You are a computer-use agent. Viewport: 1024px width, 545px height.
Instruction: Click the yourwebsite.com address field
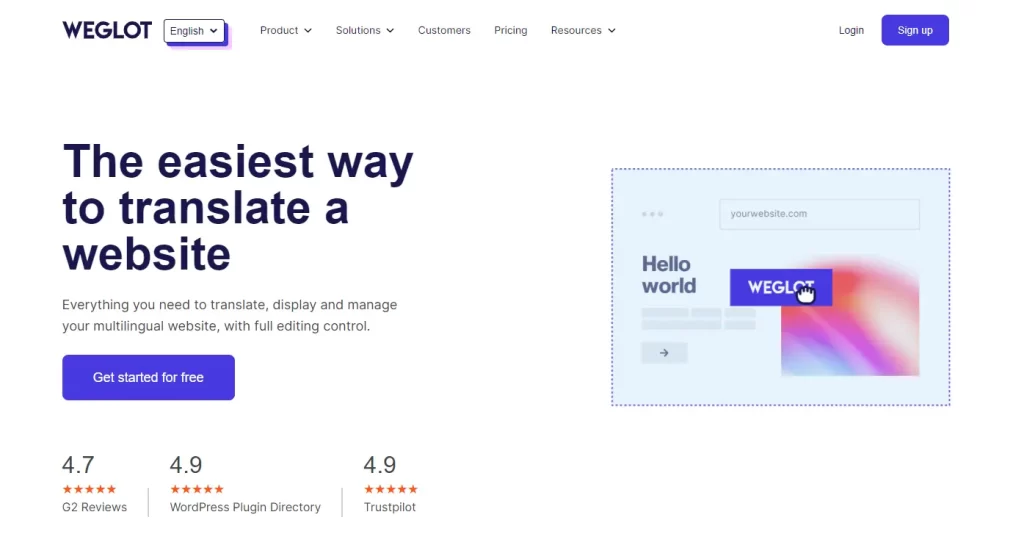pos(820,214)
